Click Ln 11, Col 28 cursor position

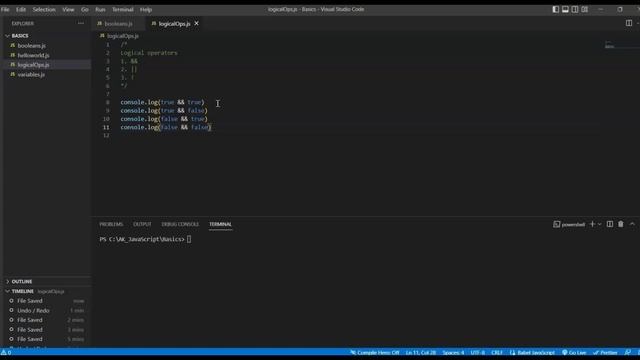tap(421, 353)
